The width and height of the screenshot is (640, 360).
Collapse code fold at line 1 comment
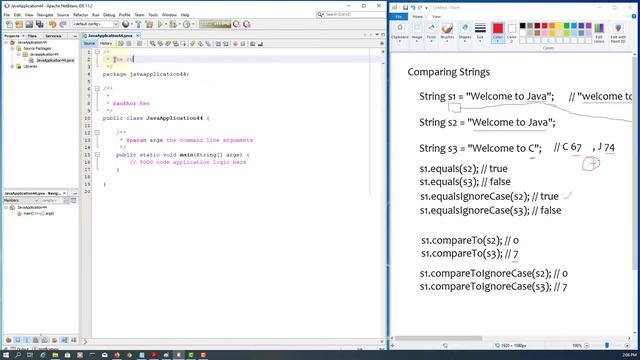pos(97,52)
